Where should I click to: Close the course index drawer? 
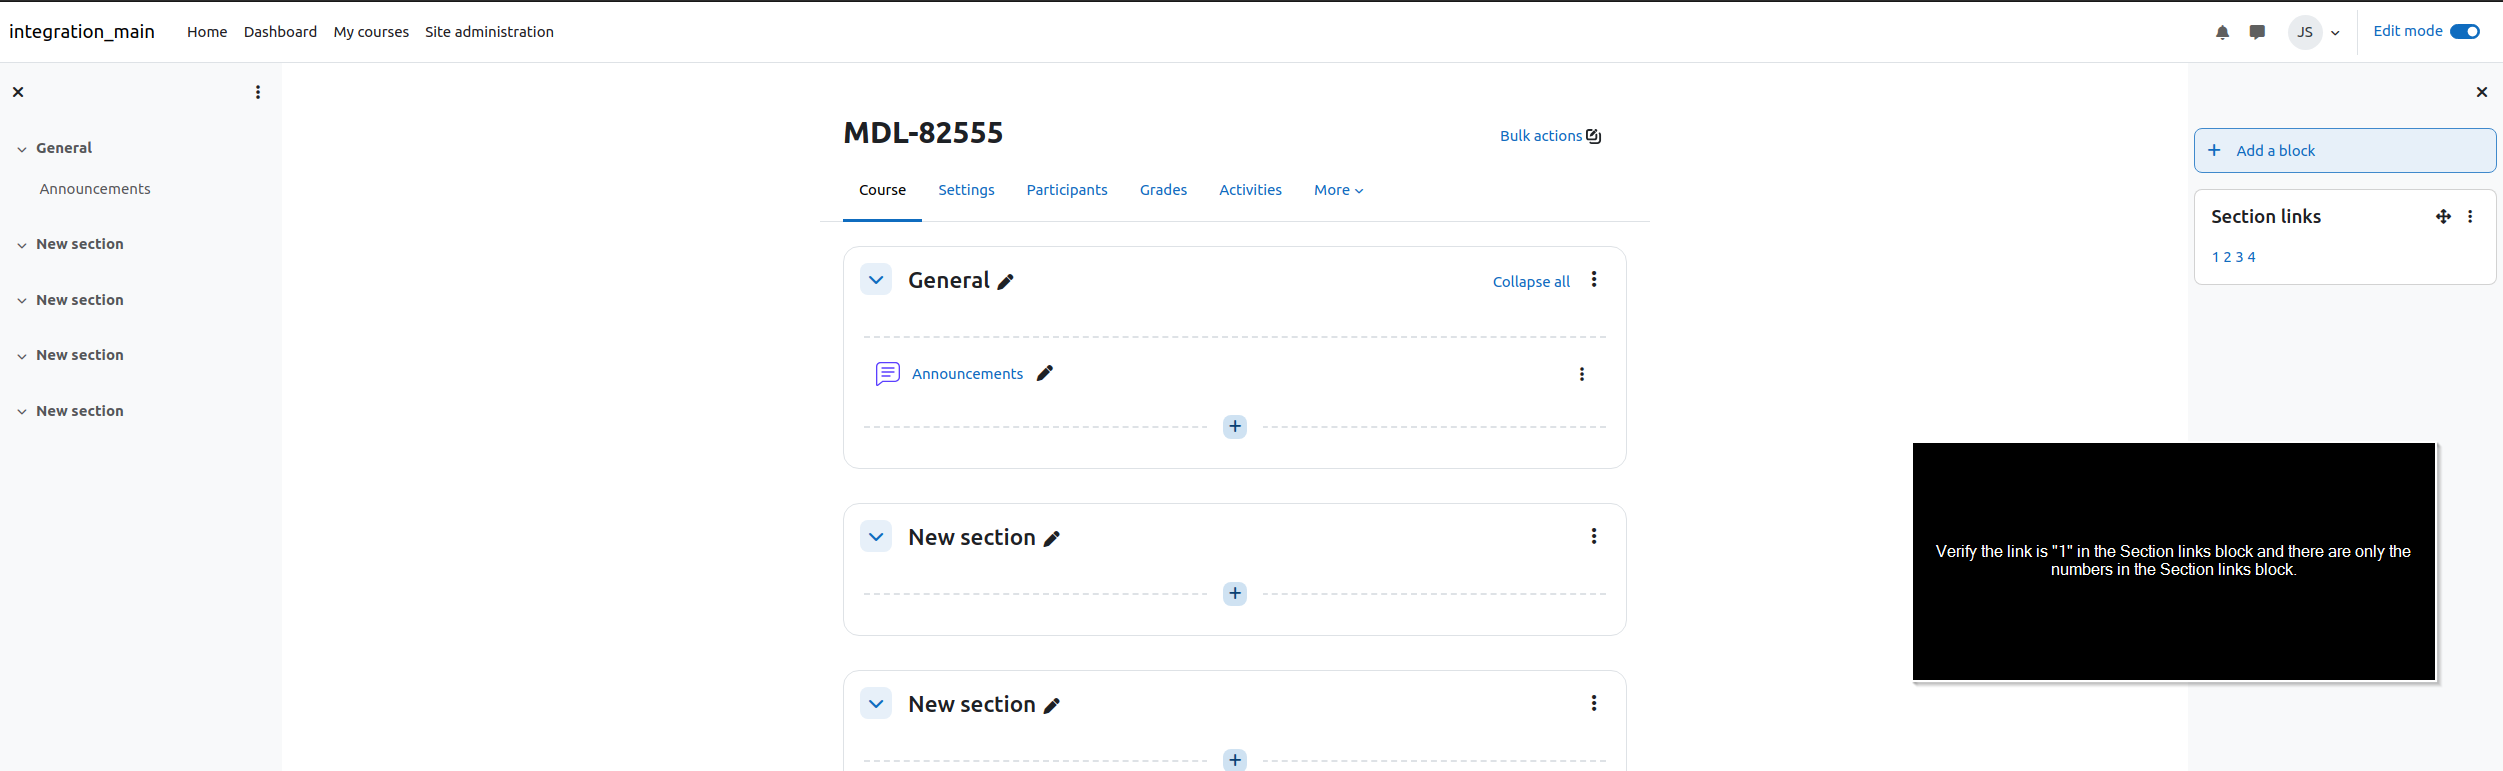(x=18, y=92)
